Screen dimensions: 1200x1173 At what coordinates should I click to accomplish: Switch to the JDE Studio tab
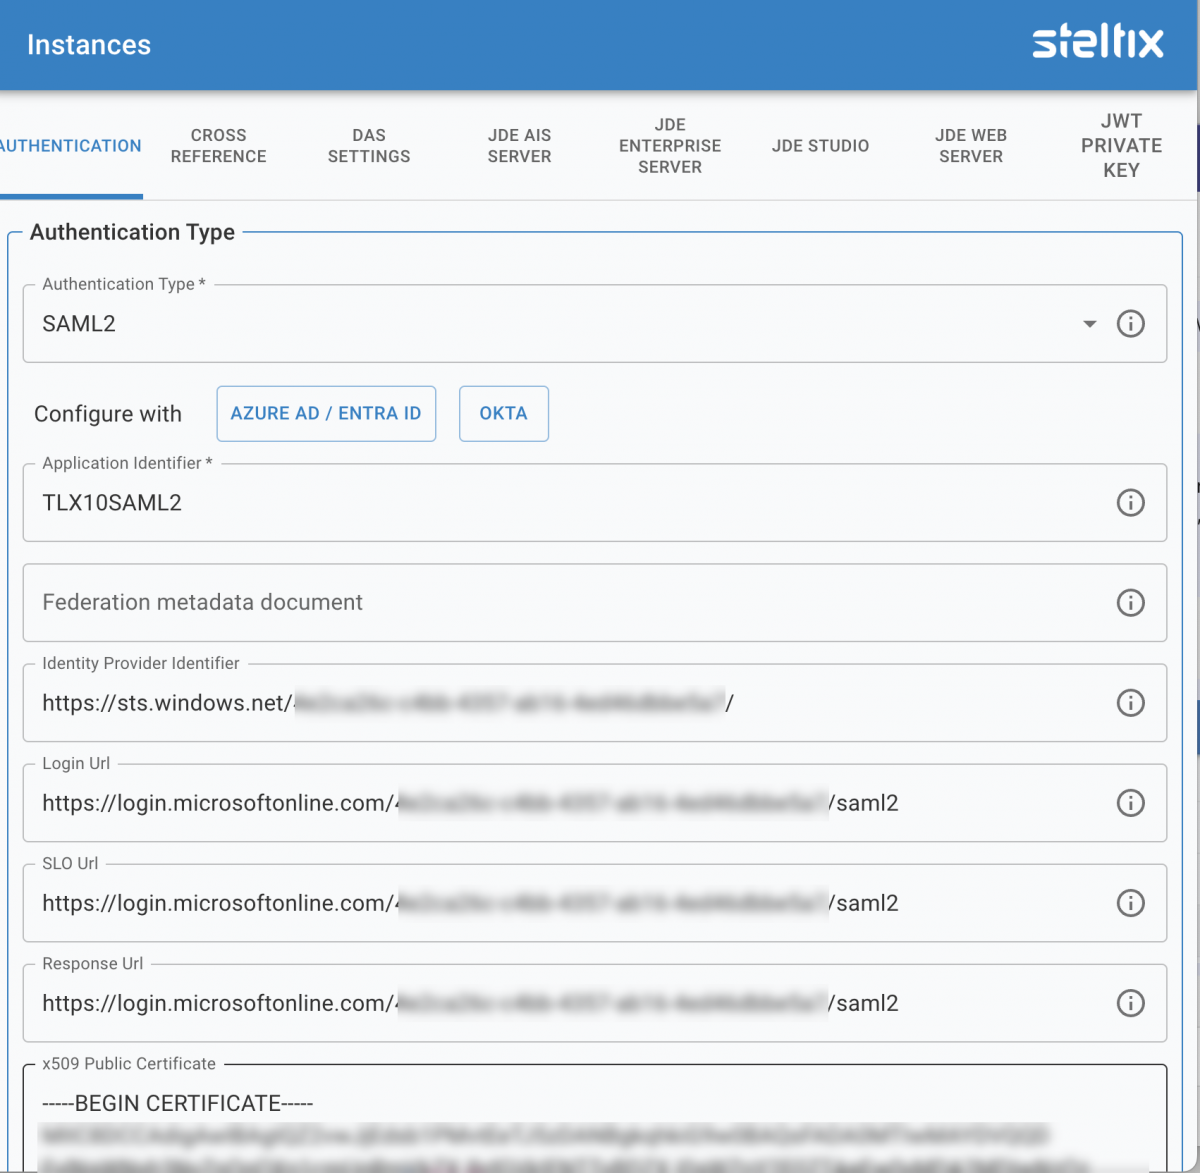(x=820, y=146)
